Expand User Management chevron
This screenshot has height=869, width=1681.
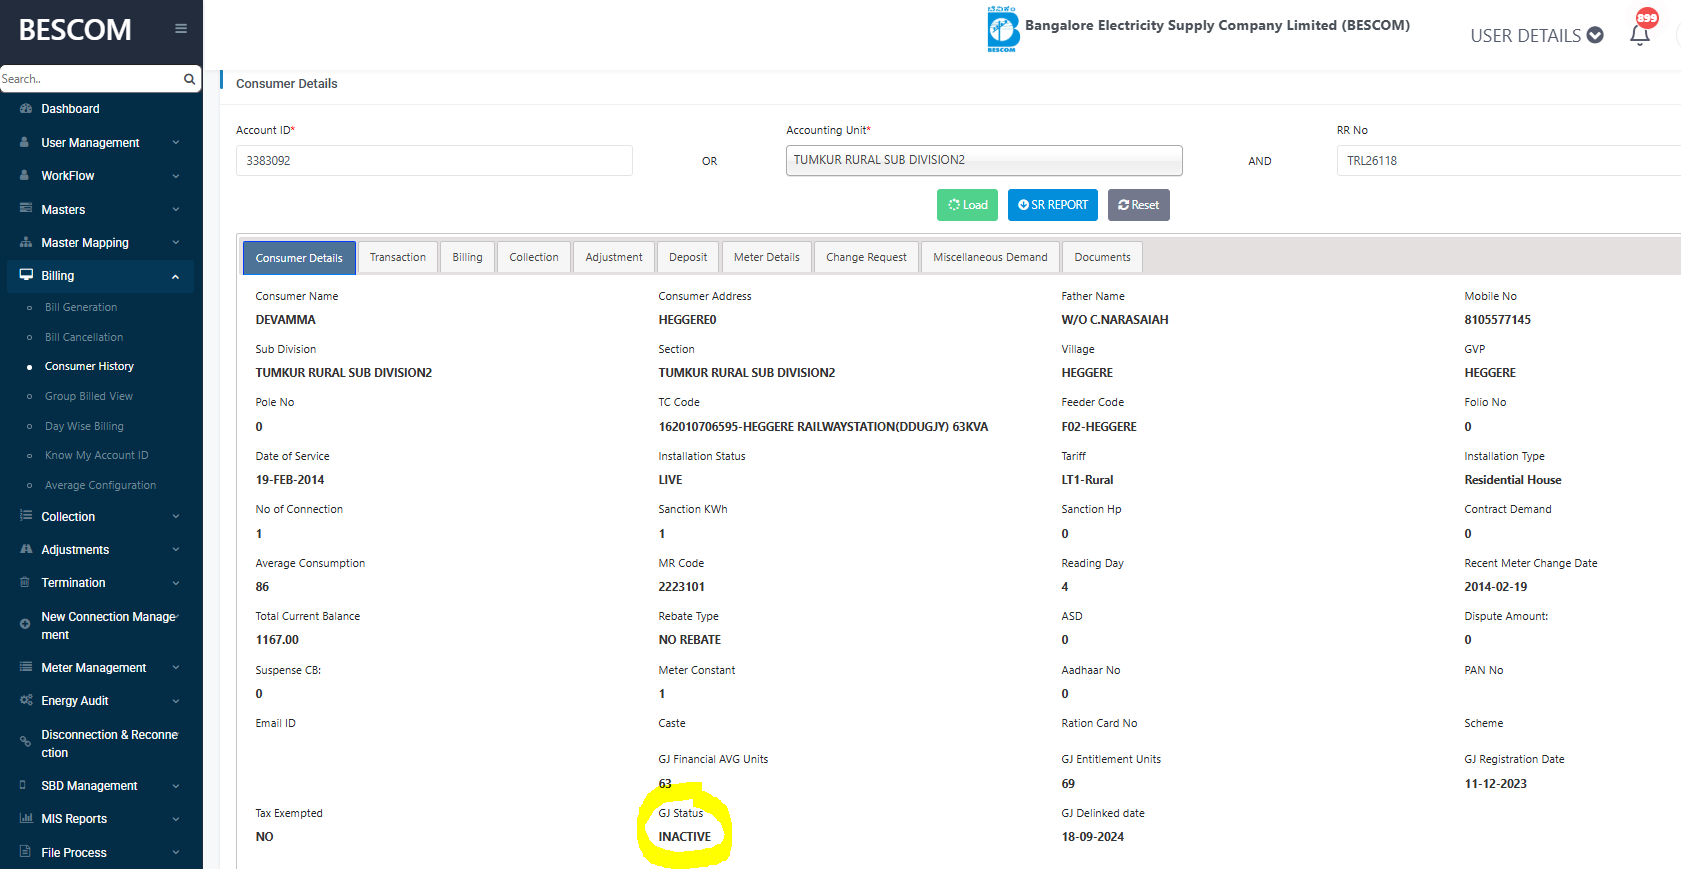176,143
